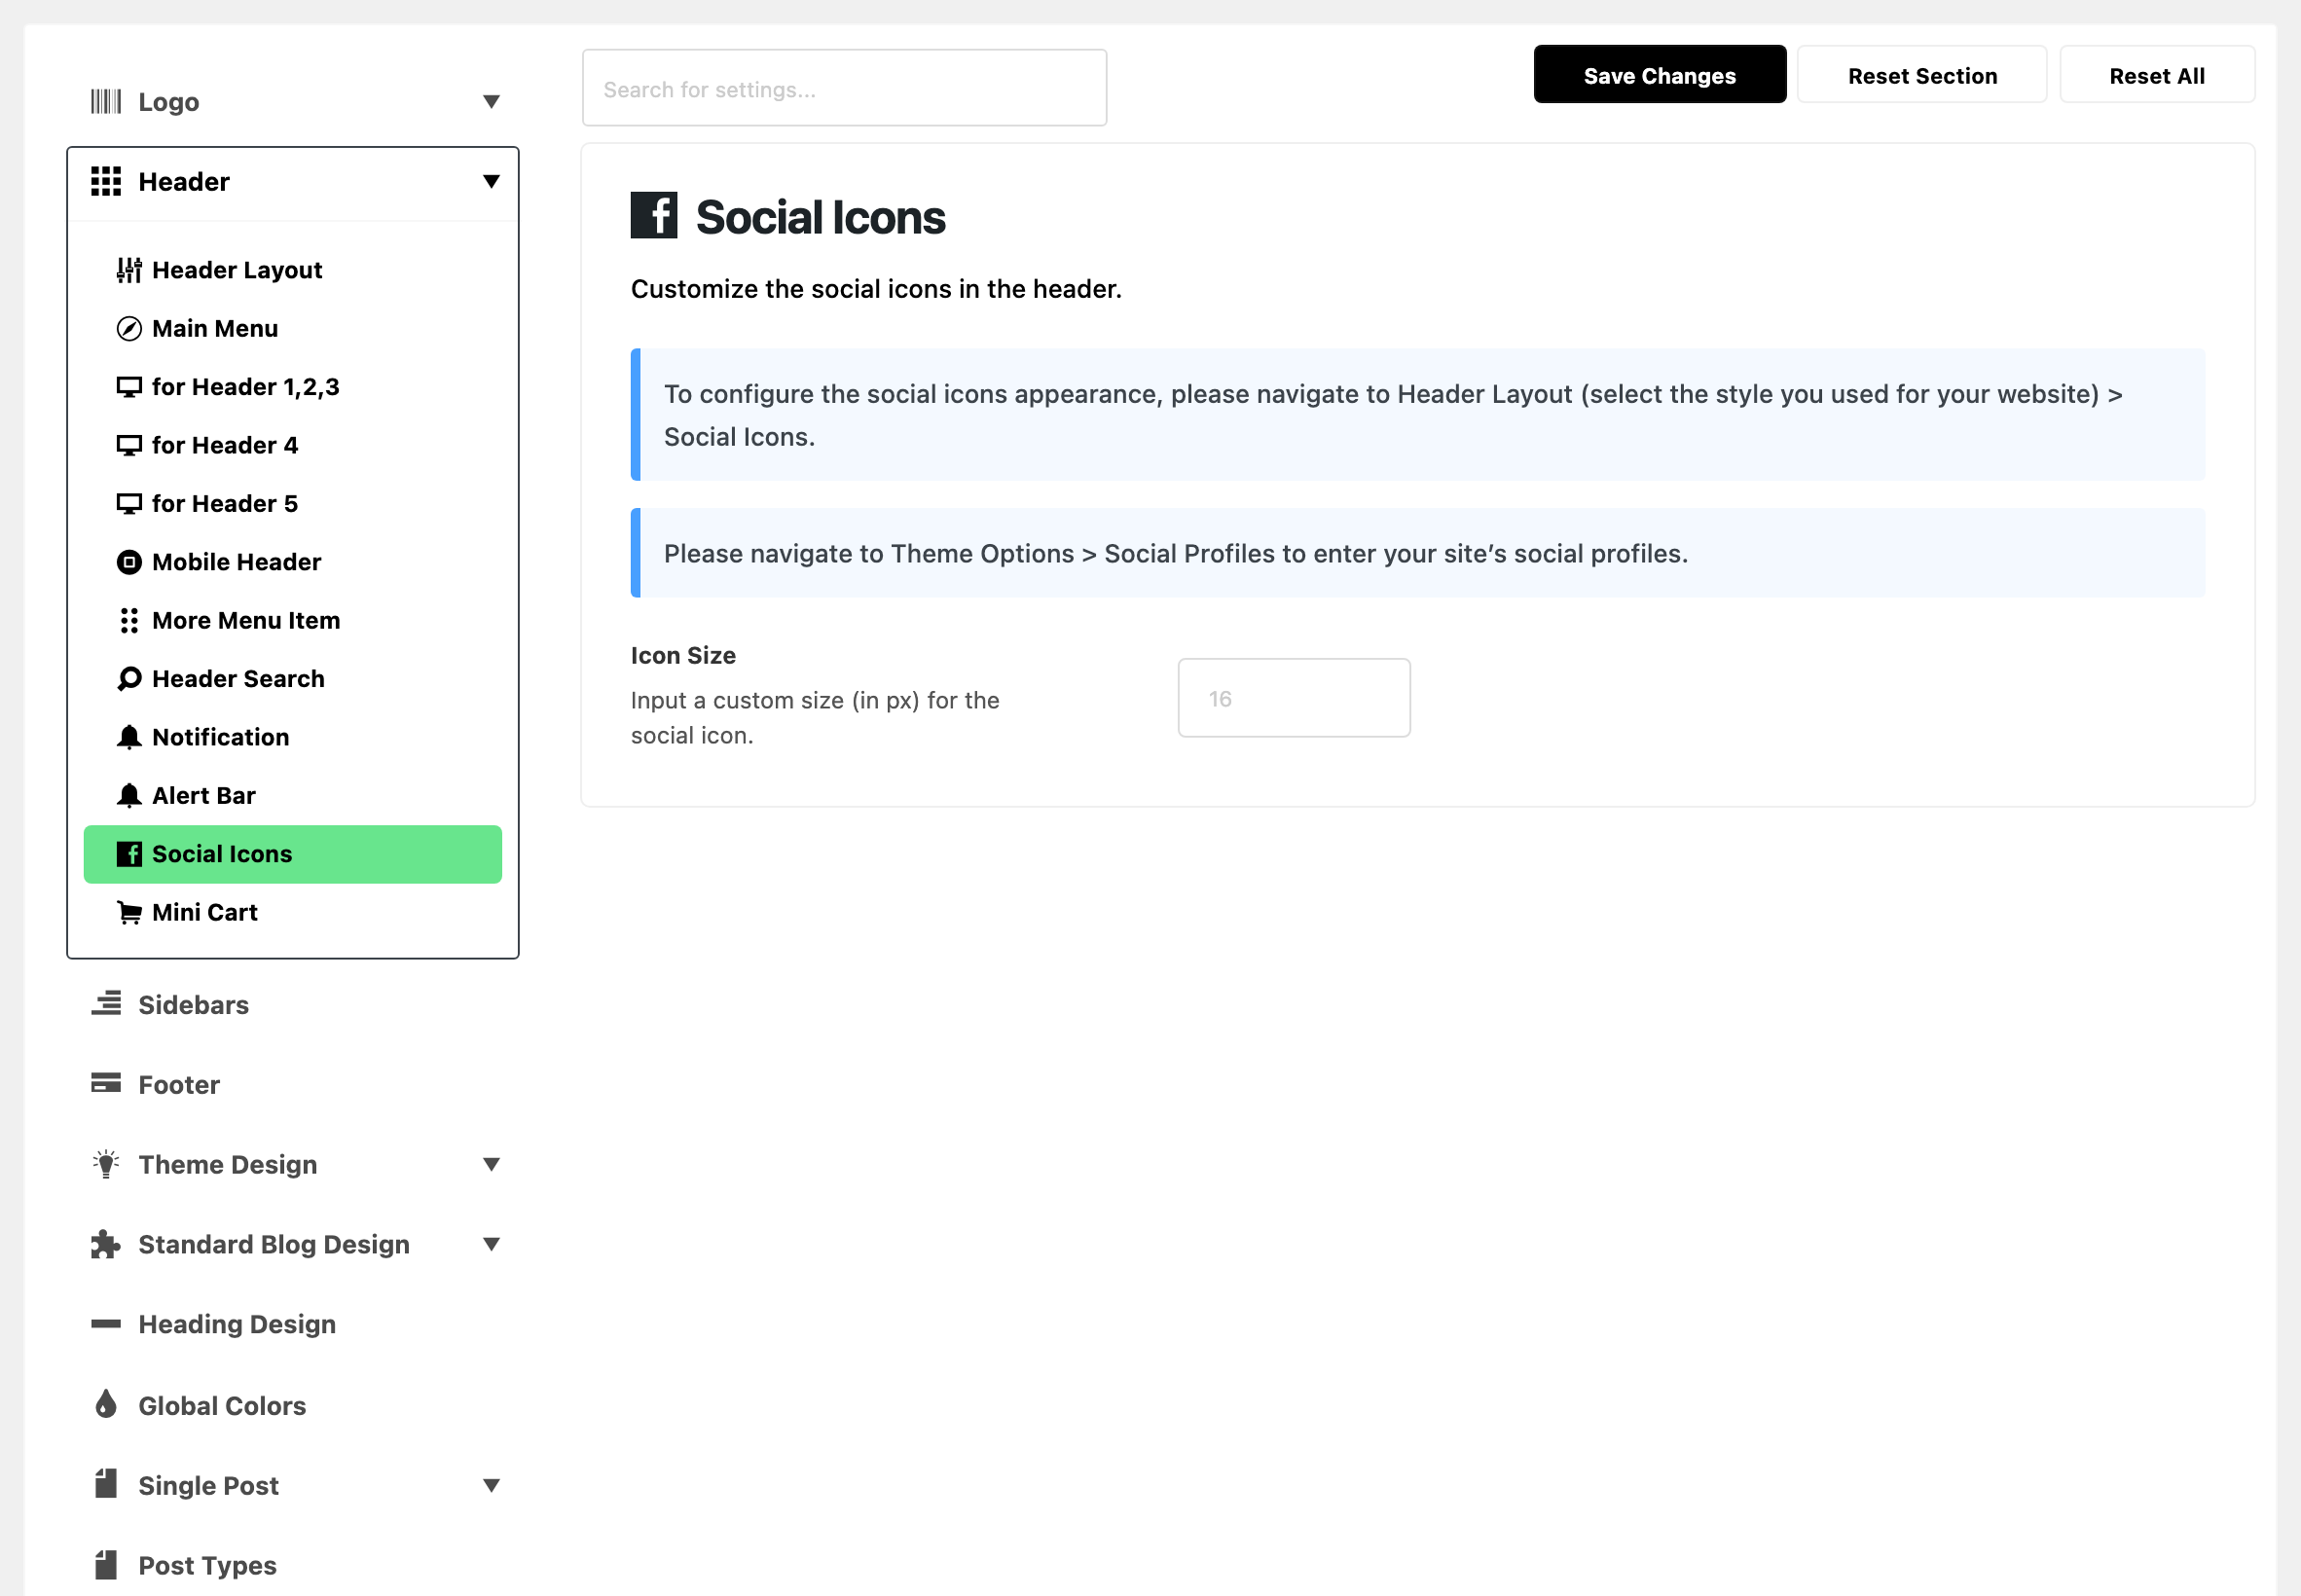Click Save Changes button
Viewport: 2301px width, 1596px height.
pos(1659,75)
